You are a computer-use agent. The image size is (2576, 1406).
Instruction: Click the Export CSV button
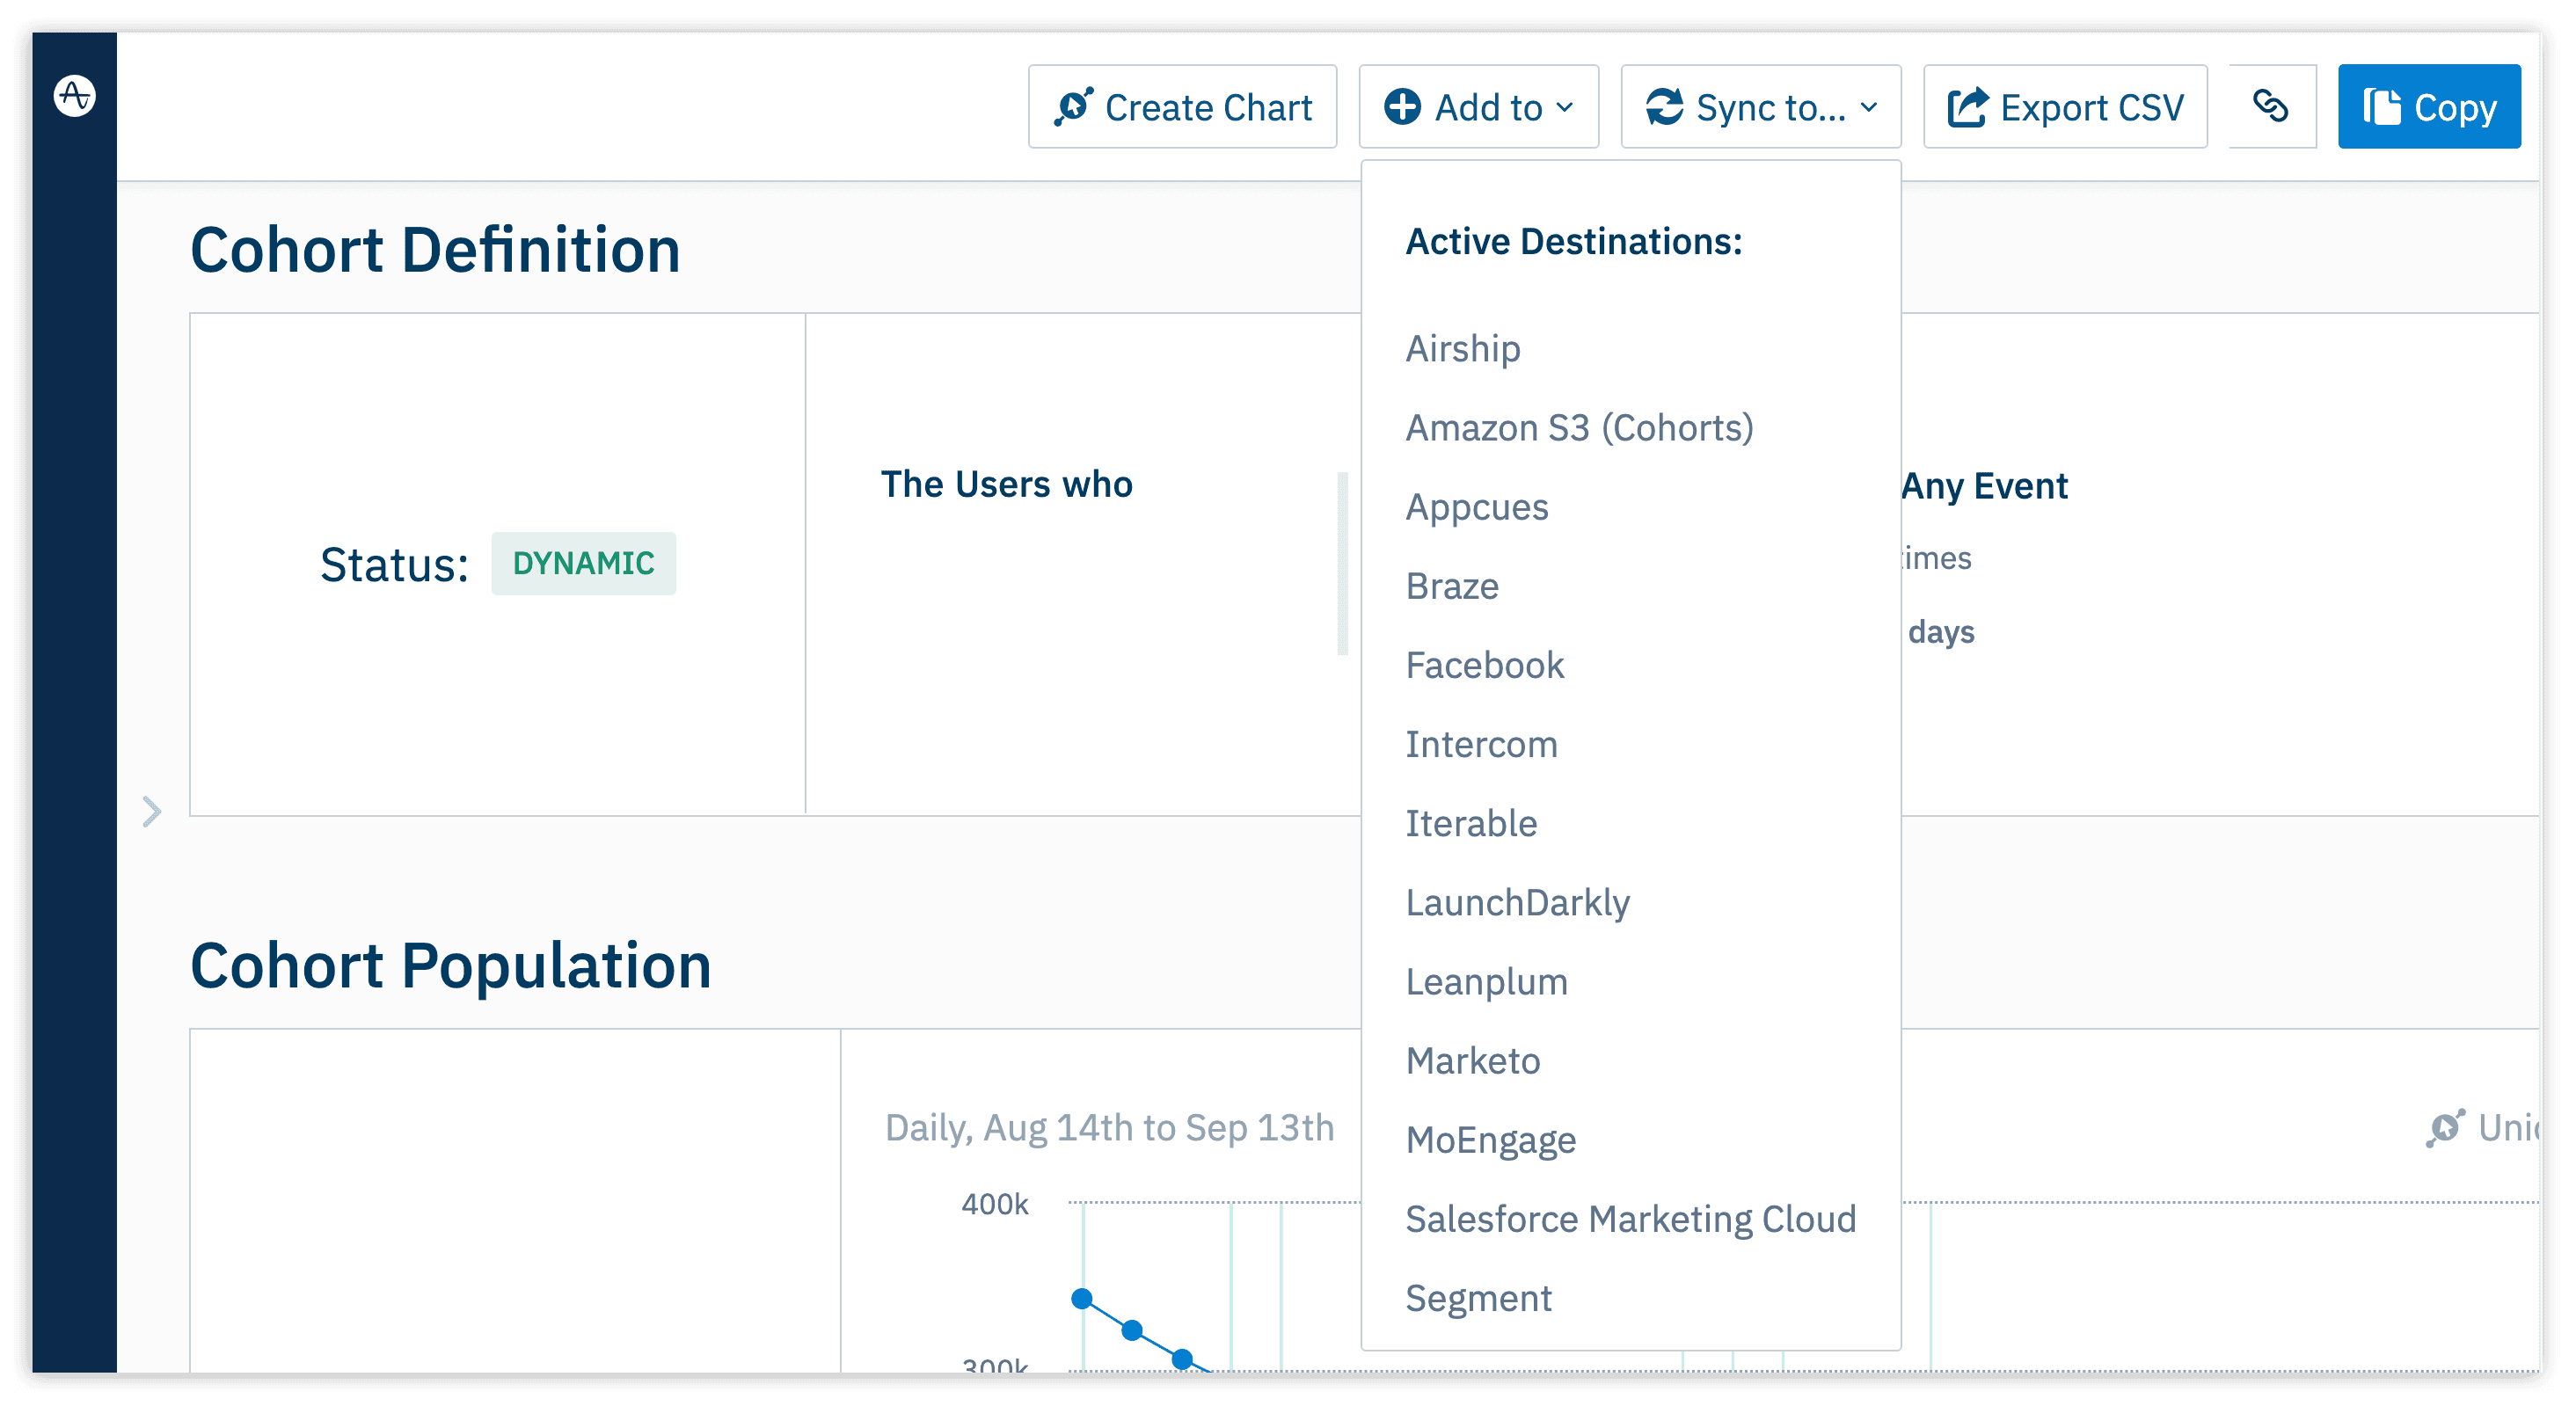(2065, 106)
